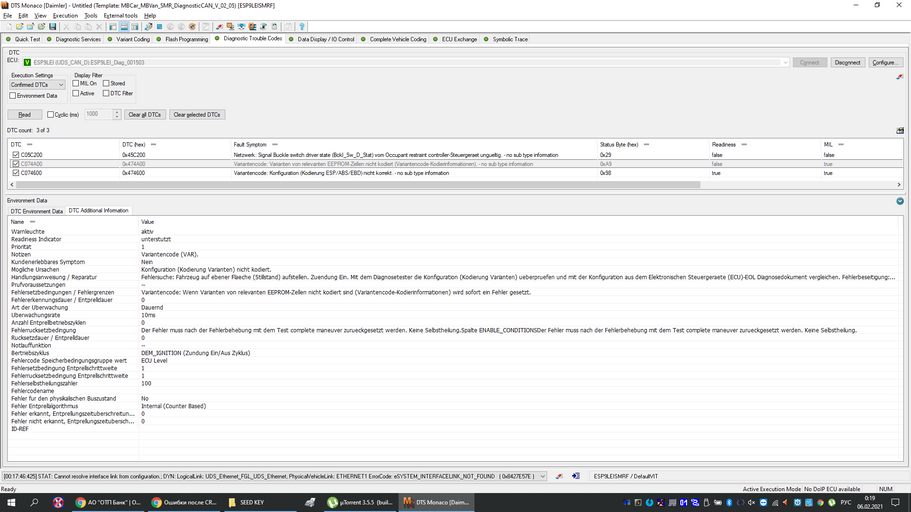911x512 pixels.
Task: Uncheck the C074600 row checkbox
Action: [x=16, y=173]
